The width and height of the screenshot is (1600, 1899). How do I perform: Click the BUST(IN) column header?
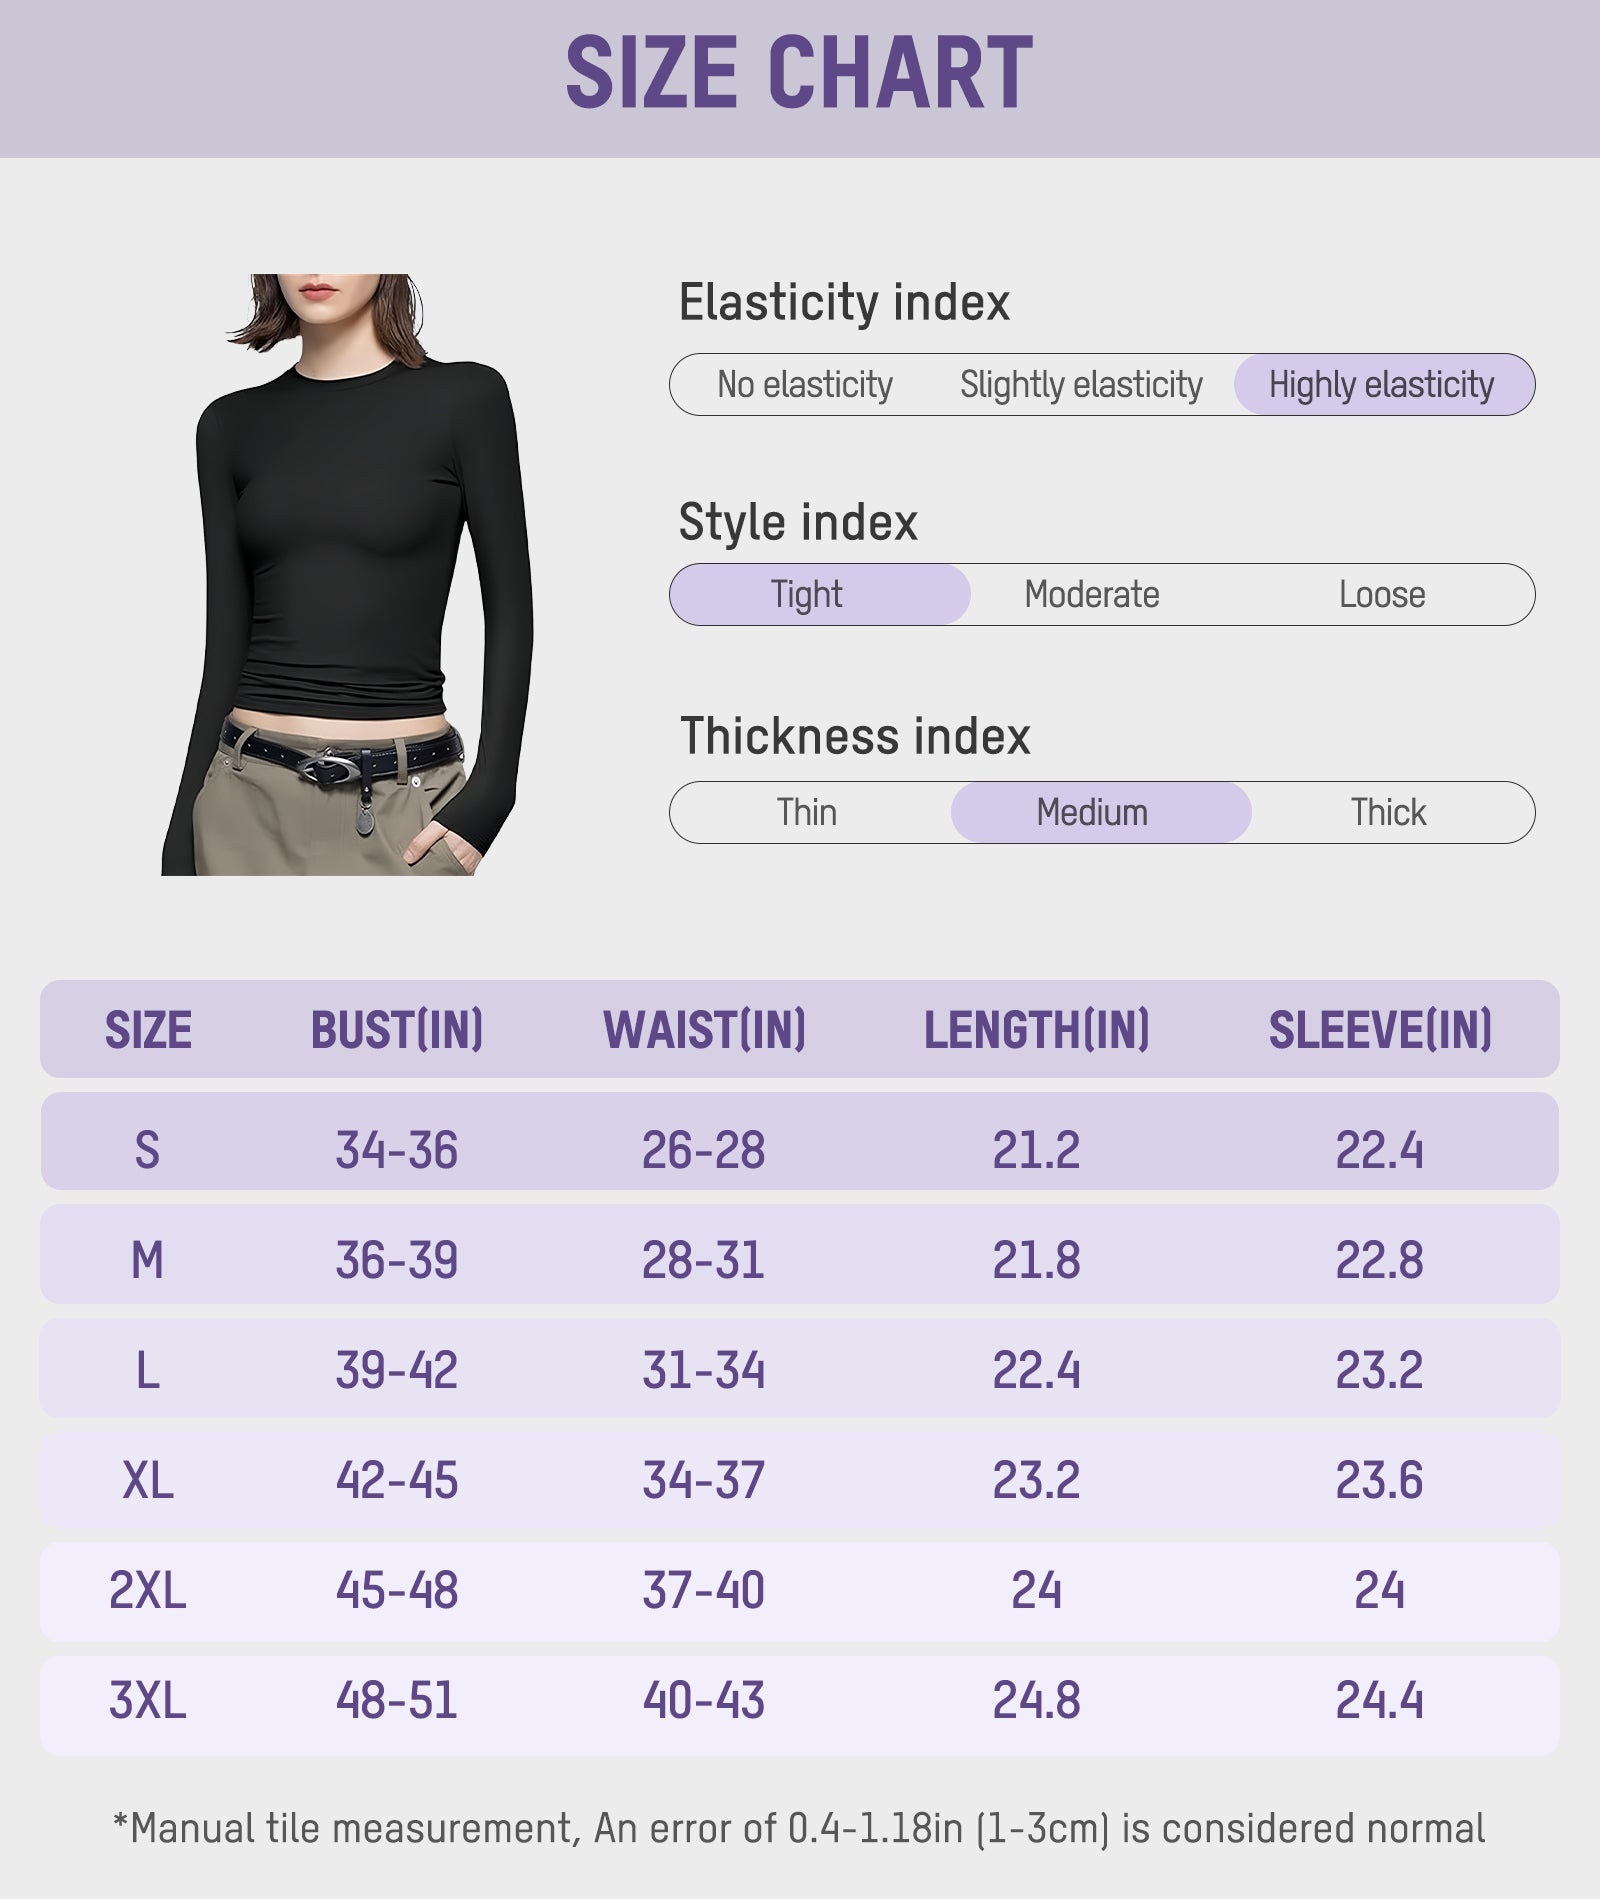point(397,1030)
